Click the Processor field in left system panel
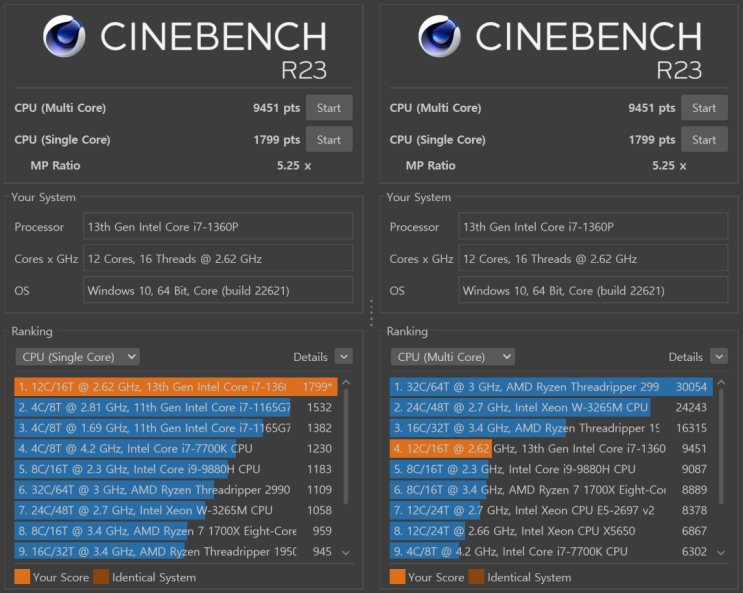 click(218, 226)
